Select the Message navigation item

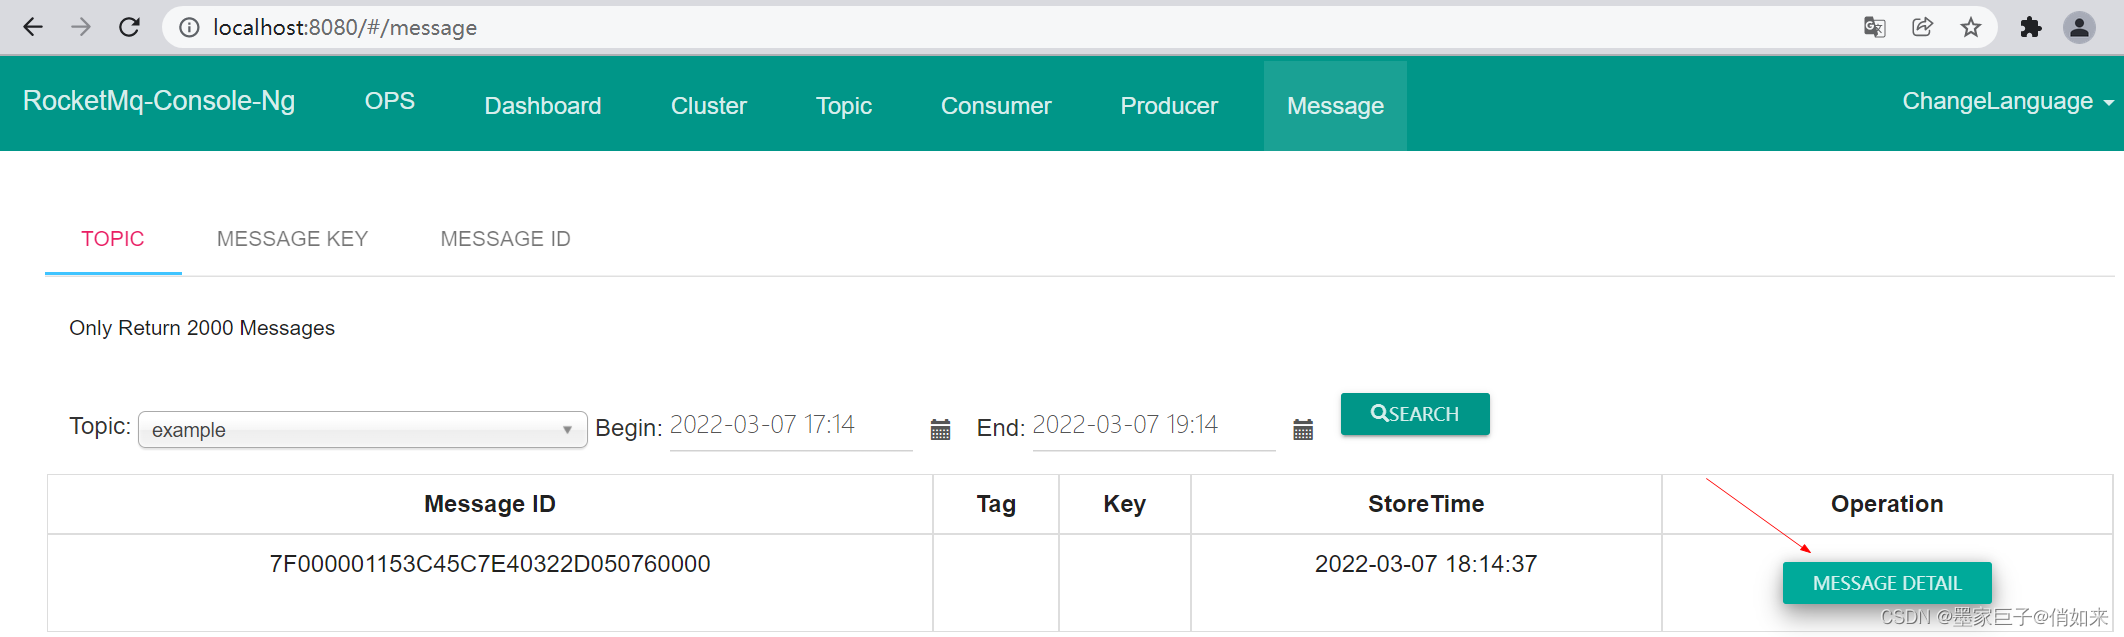1335,106
